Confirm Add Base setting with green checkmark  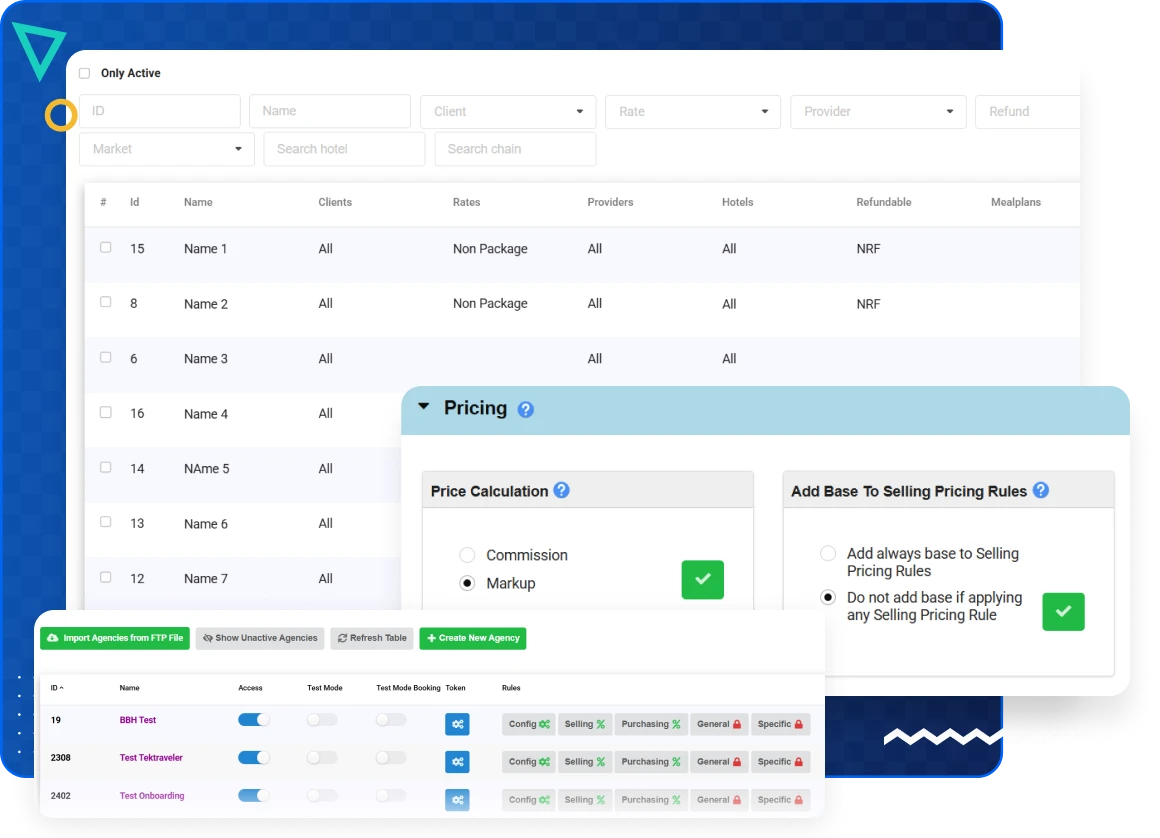tap(1063, 612)
